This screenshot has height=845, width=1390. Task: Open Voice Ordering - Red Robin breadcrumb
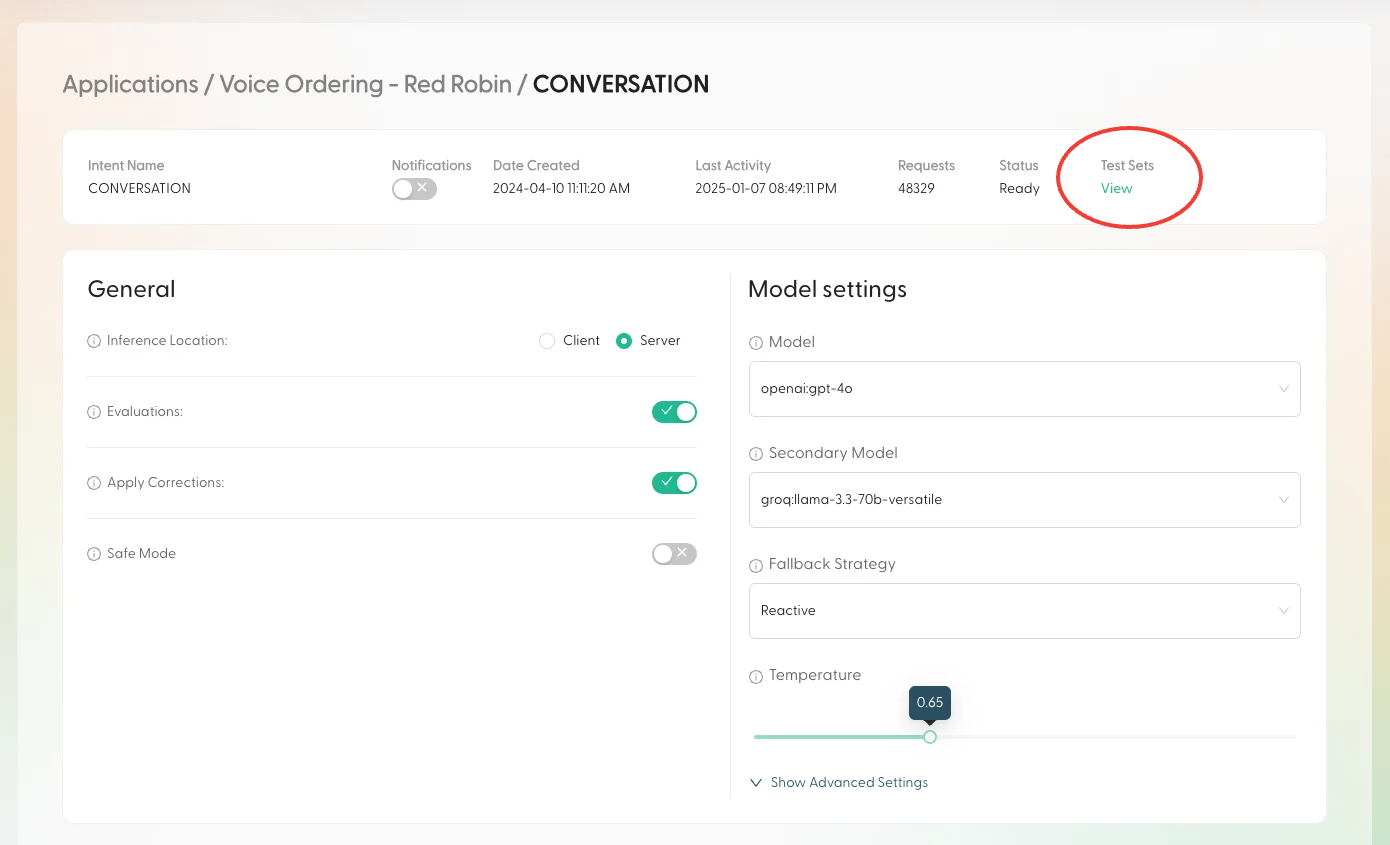point(365,85)
